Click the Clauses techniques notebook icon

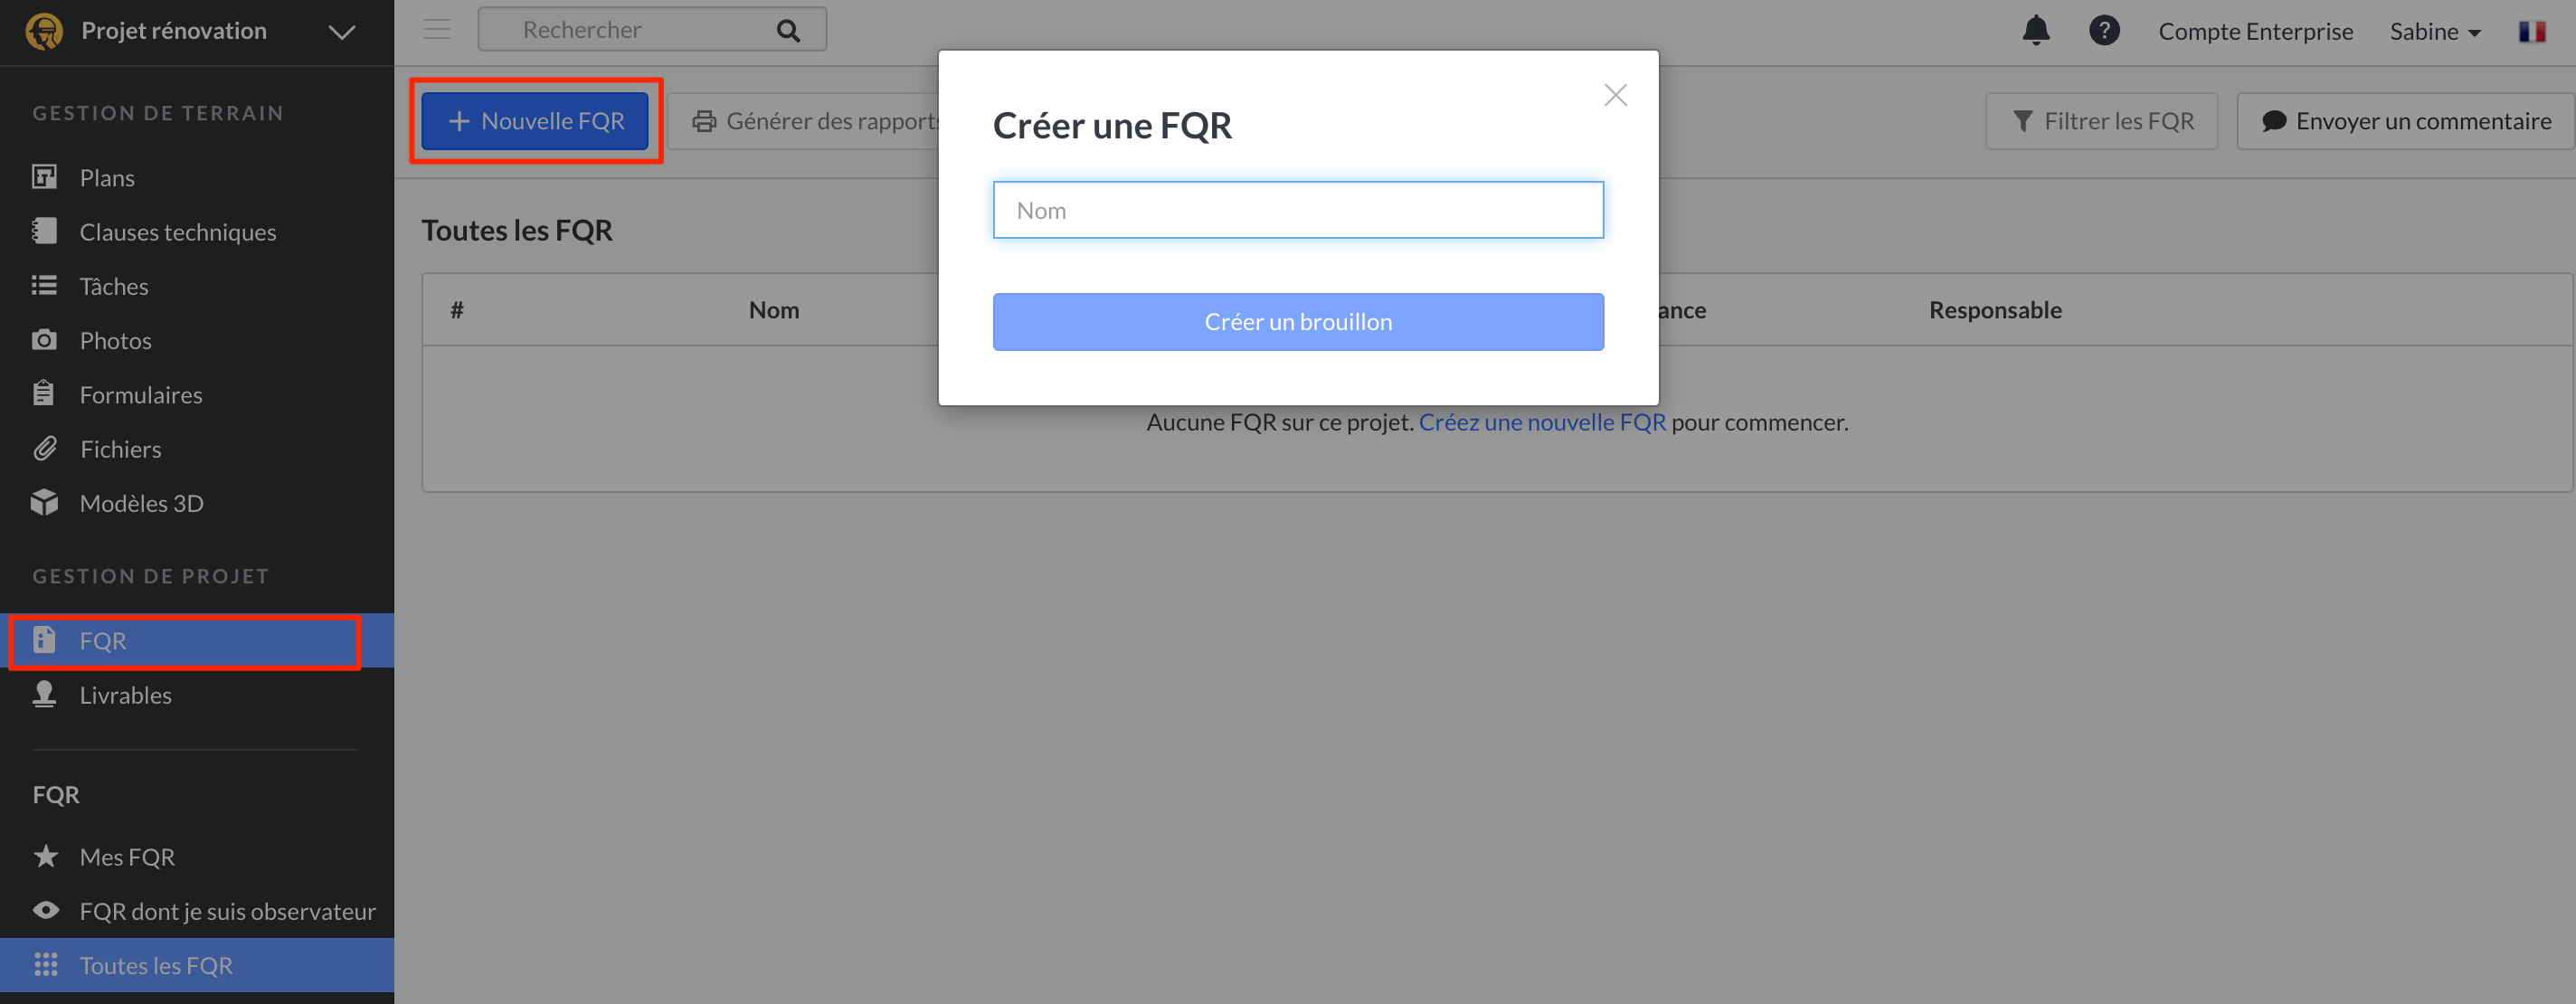point(44,231)
